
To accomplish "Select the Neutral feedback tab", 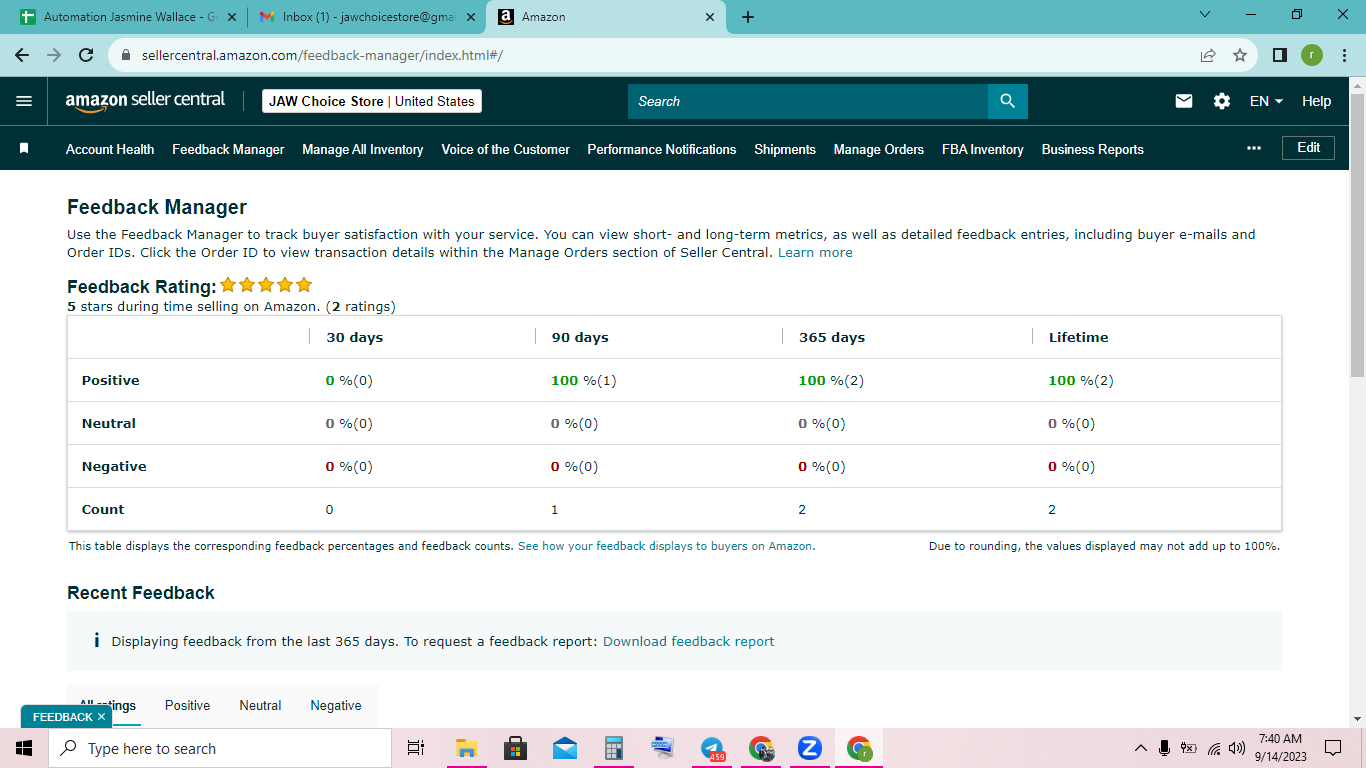I will pos(260,705).
